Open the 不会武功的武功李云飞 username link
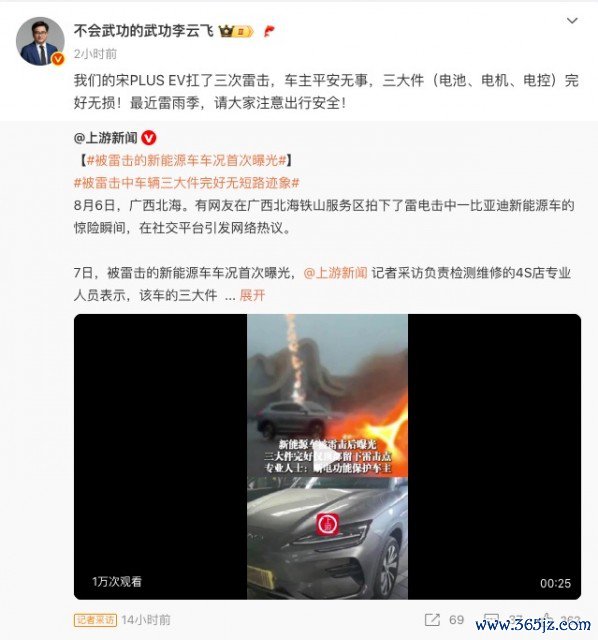598x640 pixels. click(x=144, y=31)
